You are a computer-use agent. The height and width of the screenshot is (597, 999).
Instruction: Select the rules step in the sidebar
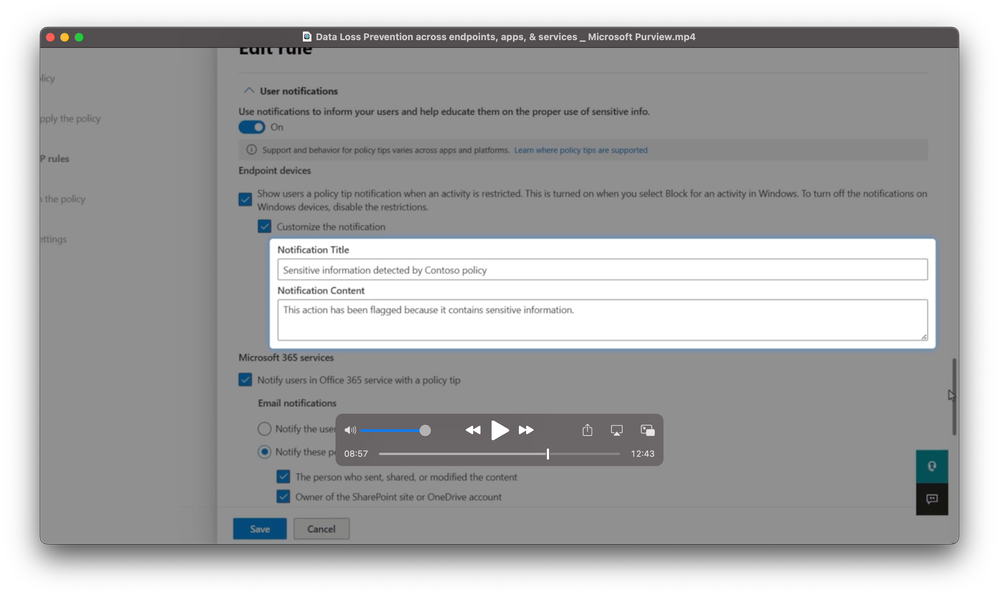55,159
